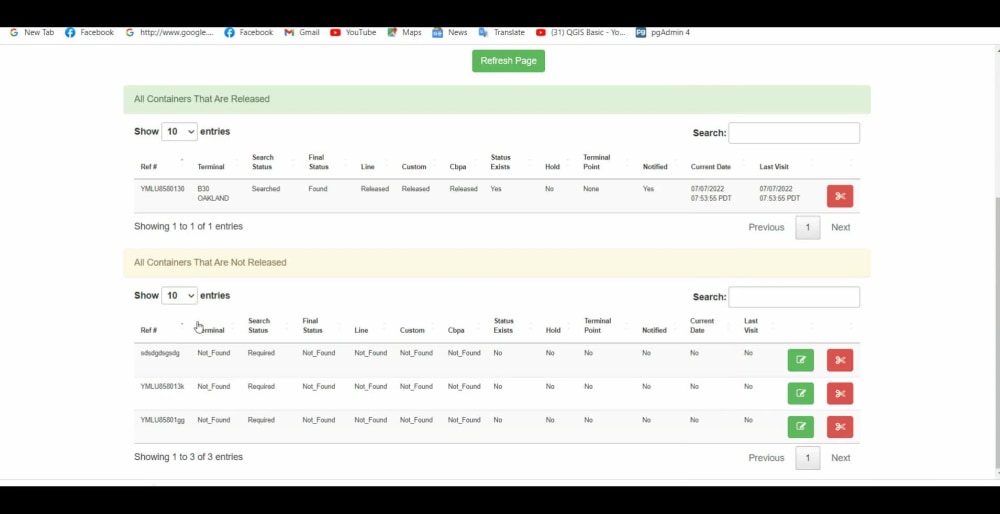Sort Not Released table by Hold column

553,330
